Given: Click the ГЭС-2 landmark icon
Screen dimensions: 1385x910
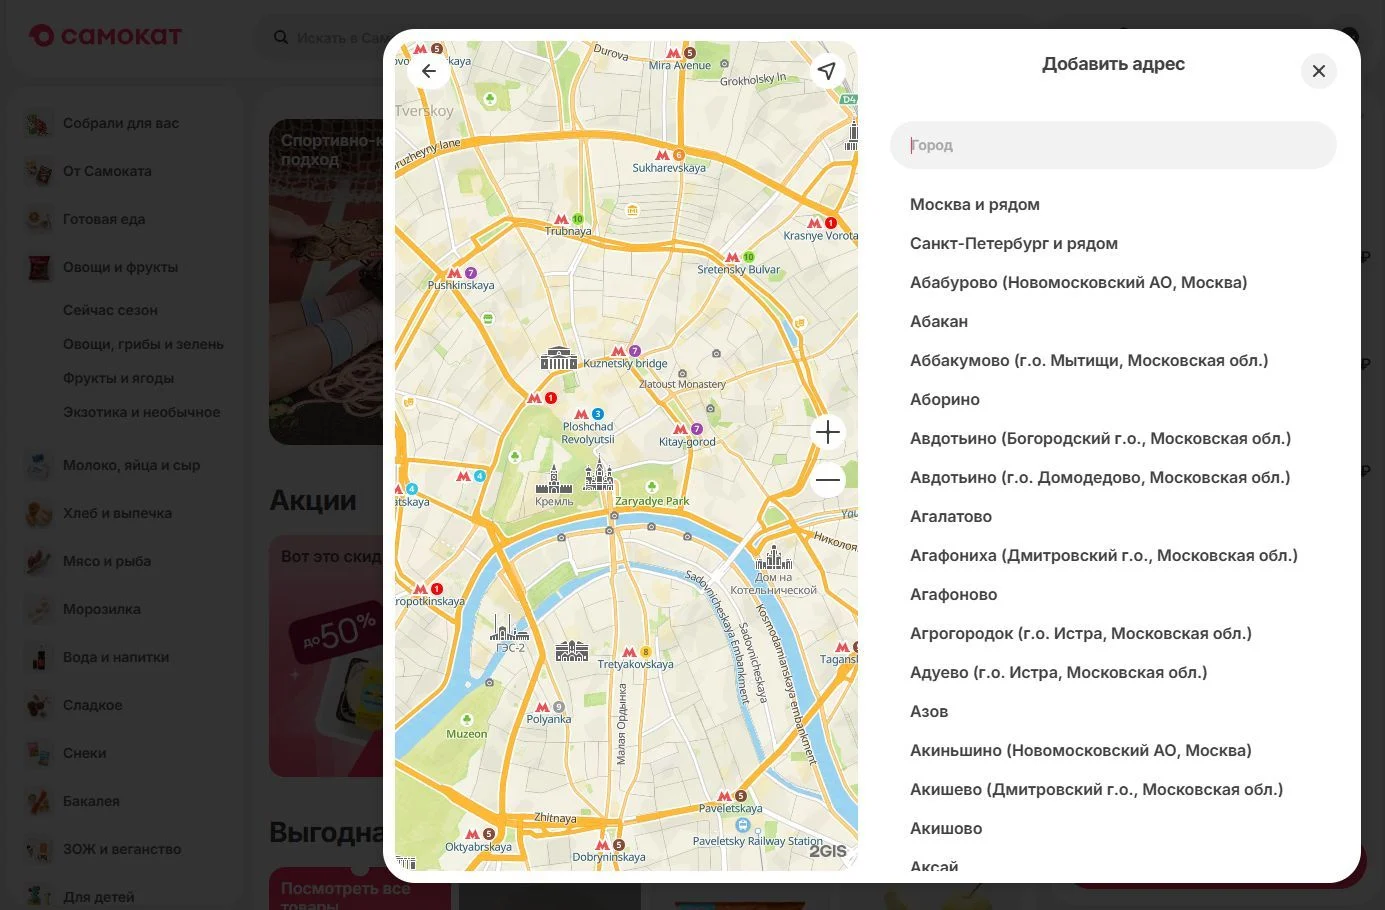Looking at the screenshot, I should (x=509, y=629).
